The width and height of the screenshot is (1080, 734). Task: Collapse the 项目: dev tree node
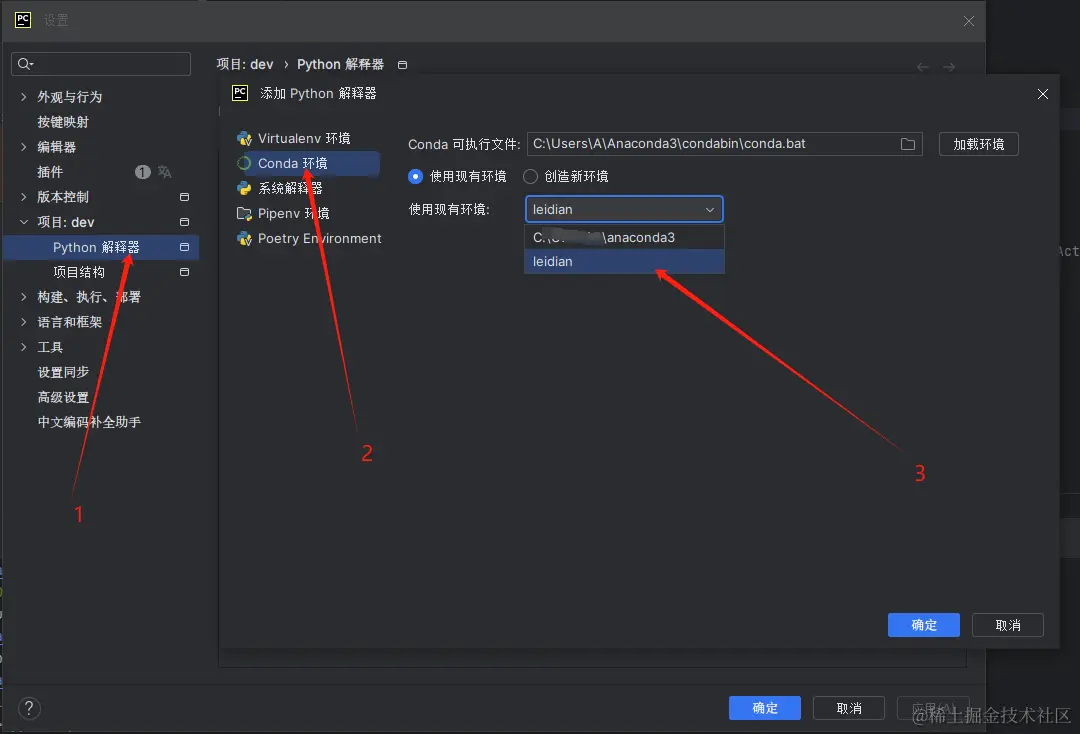(23, 222)
